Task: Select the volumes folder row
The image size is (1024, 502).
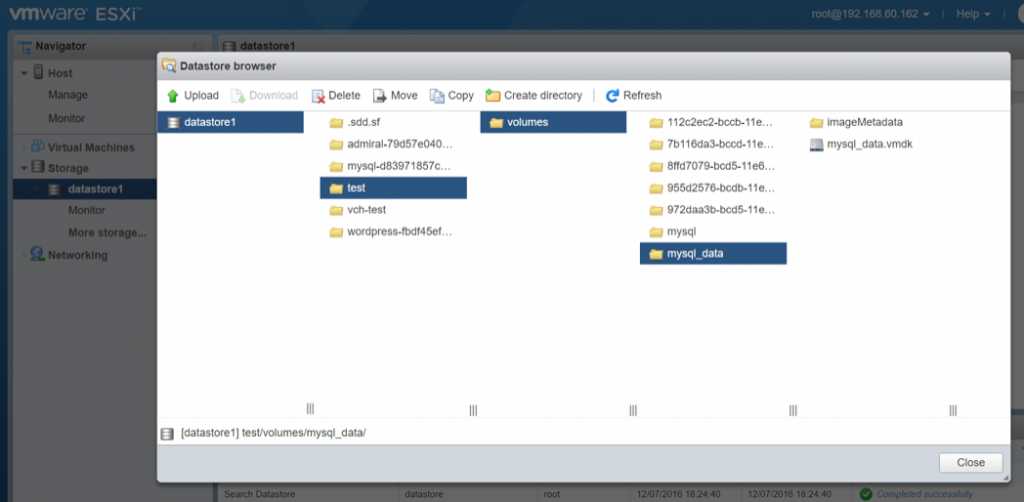Action: (x=553, y=122)
